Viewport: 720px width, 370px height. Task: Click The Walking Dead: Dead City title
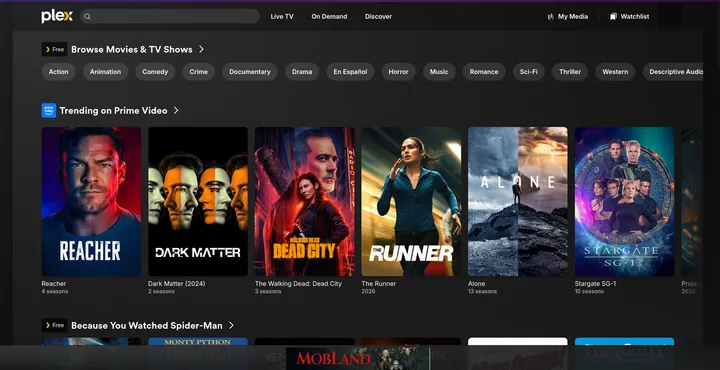(298, 284)
